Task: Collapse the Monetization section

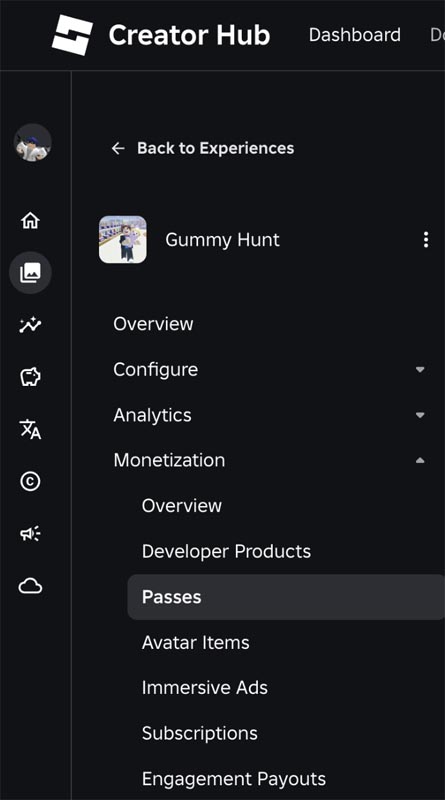Action: [x=269, y=460]
